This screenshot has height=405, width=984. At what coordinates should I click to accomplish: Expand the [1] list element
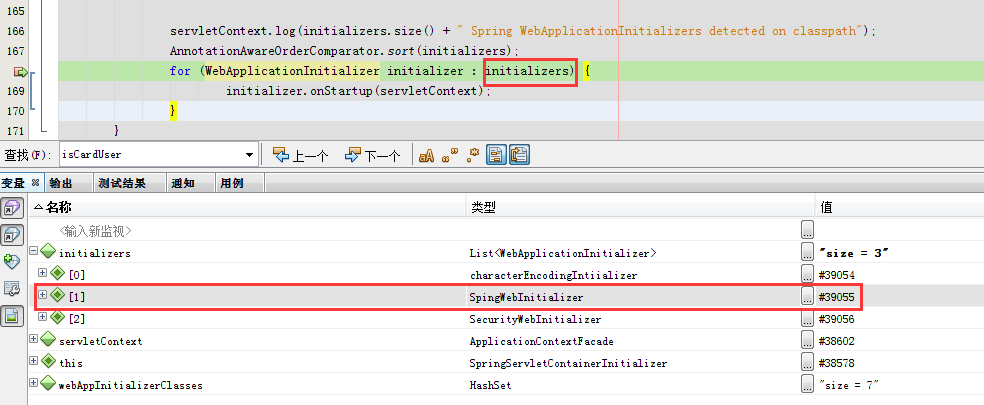click(42, 294)
